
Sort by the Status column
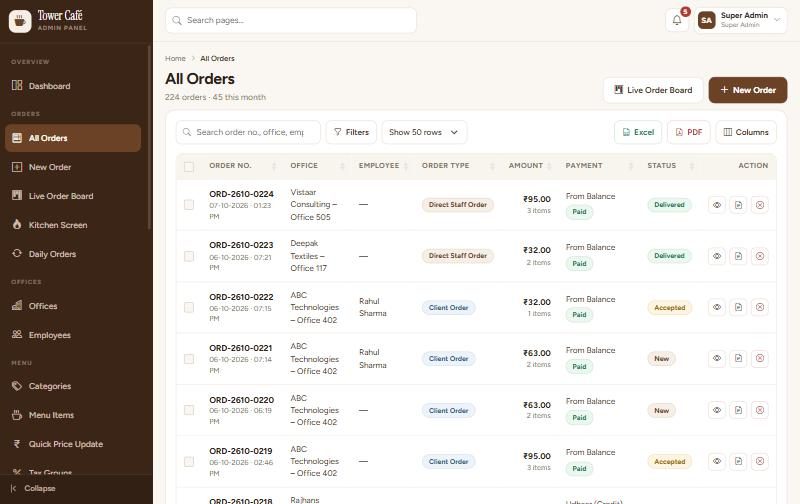(670, 166)
